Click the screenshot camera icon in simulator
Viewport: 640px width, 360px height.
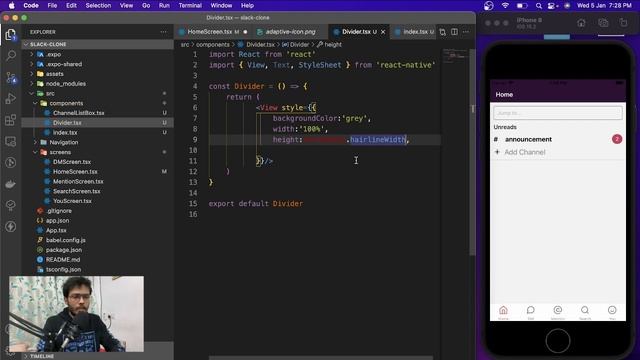pos(603,23)
